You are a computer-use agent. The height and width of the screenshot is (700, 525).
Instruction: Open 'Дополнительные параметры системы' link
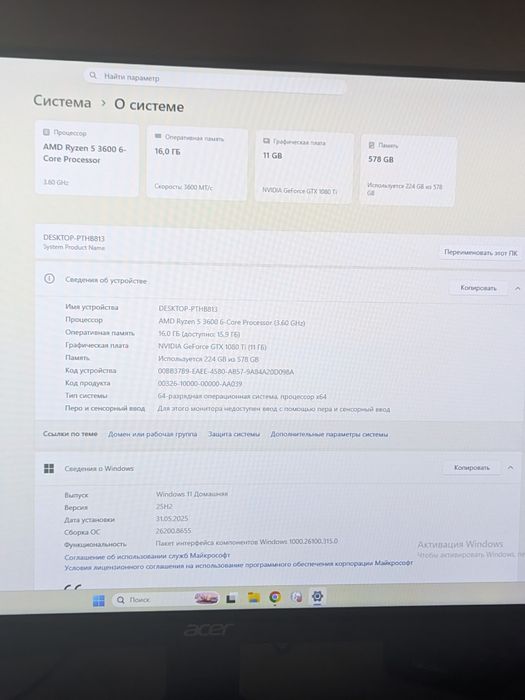point(329,434)
